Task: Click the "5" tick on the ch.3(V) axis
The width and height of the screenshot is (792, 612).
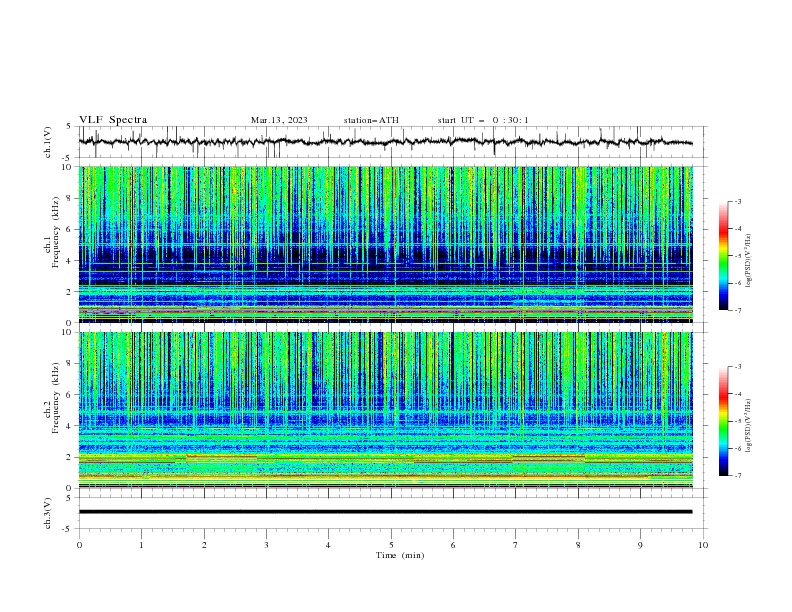Action: click(x=70, y=498)
